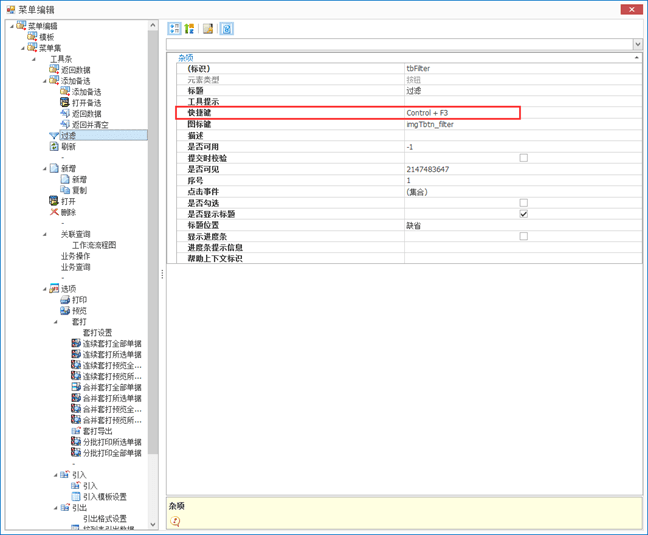Click the categorized view toolbar icon
The height and width of the screenshot is (535, 648).
(175, 29)
